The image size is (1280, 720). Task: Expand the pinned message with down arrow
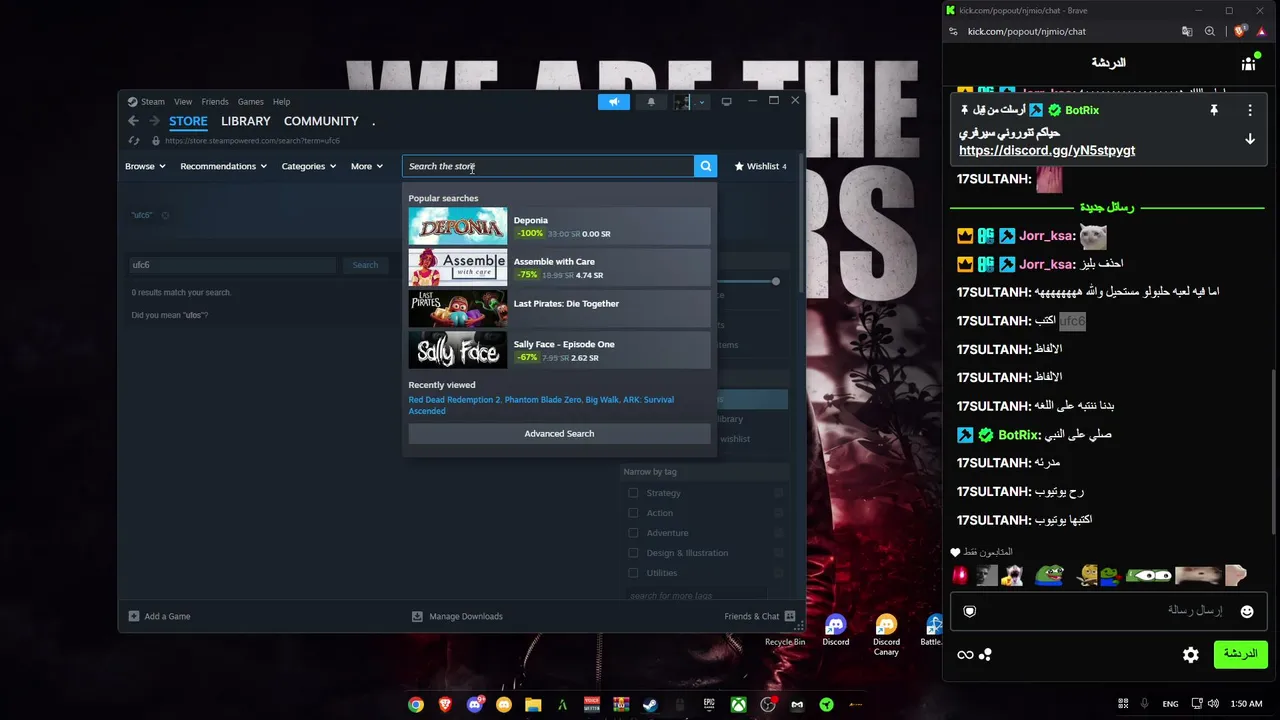click(1250, 140)
